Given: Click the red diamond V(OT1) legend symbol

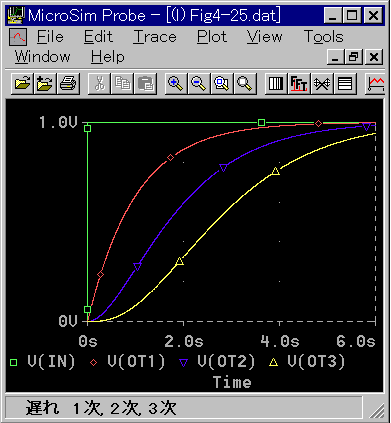Looking at the screenshot, I should click(94, 362).
